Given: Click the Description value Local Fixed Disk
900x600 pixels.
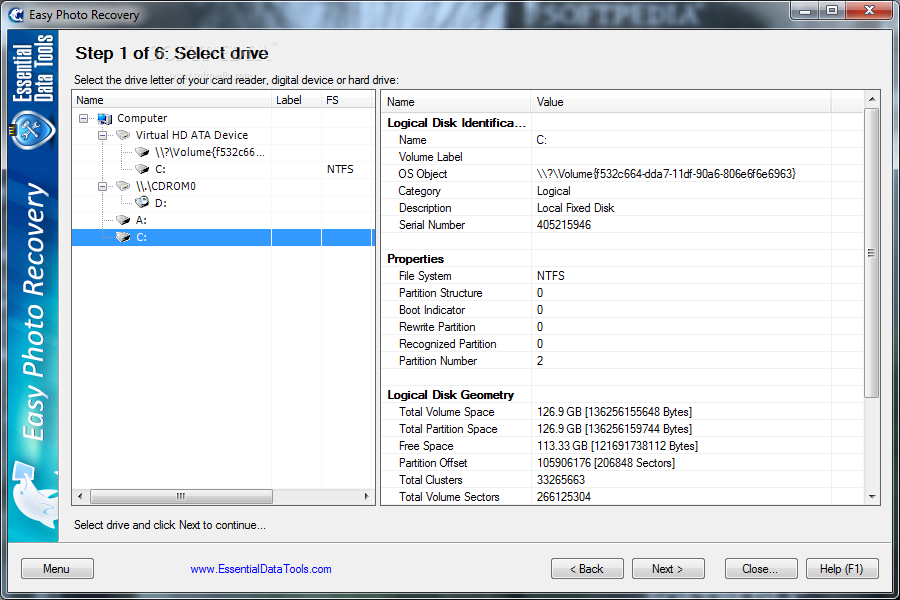Looking at the screenshot, I should tap(575, 208).
